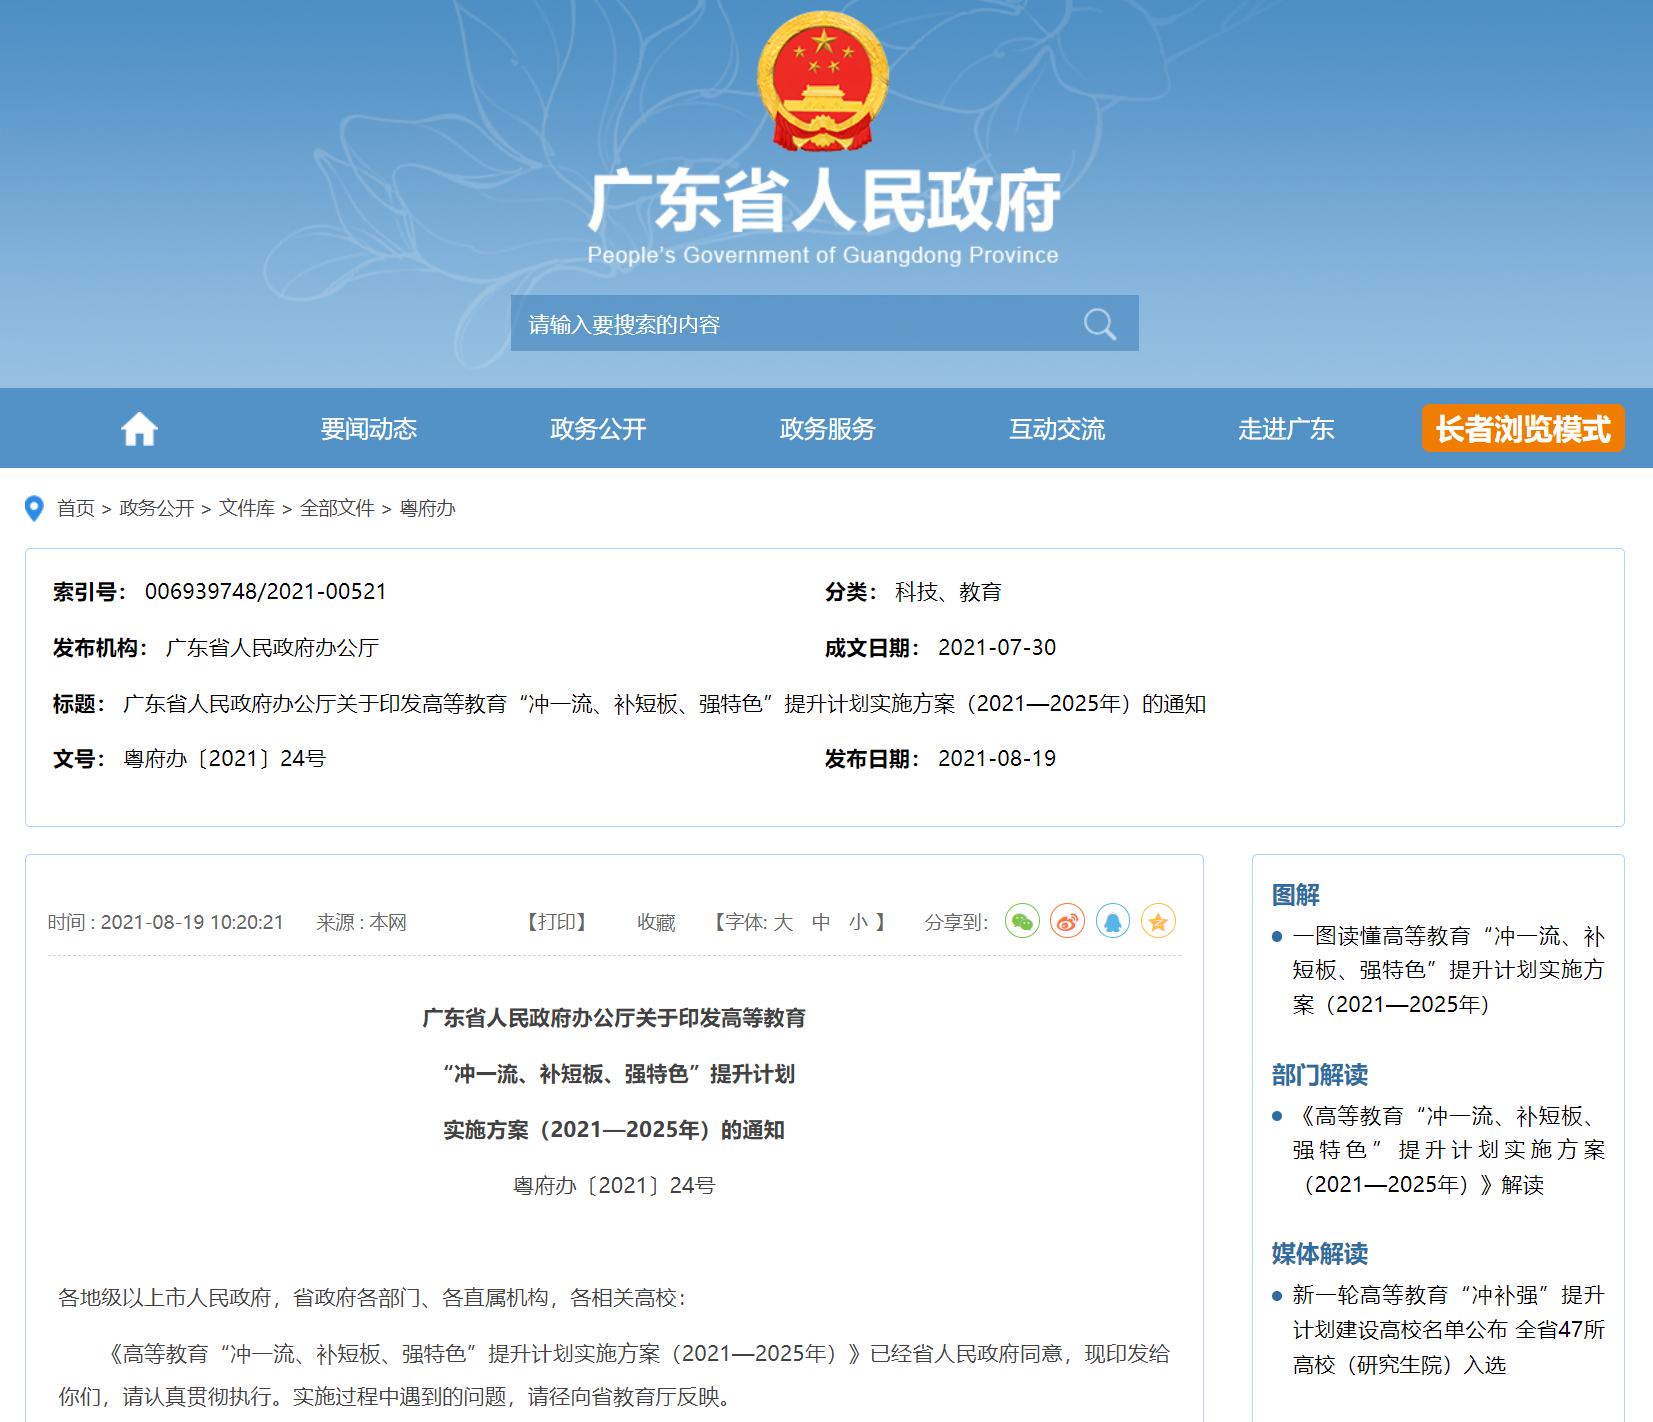The width and height of the screenshot is (1653, 1422).
Task: Share the article to WeChat
Action: [x=1022, y=921]
